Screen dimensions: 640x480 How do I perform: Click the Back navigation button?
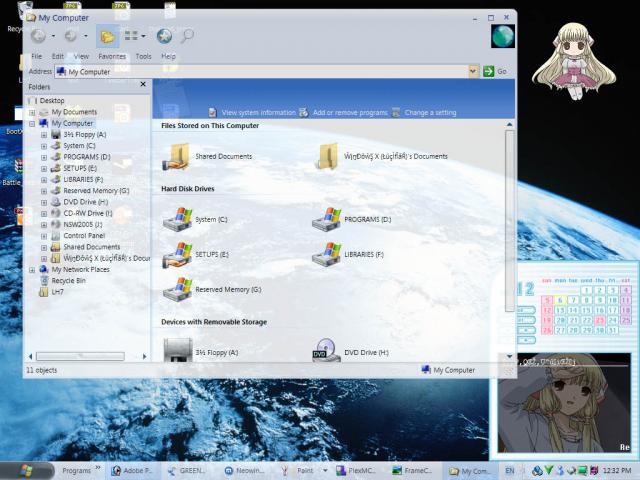(38, 36)
